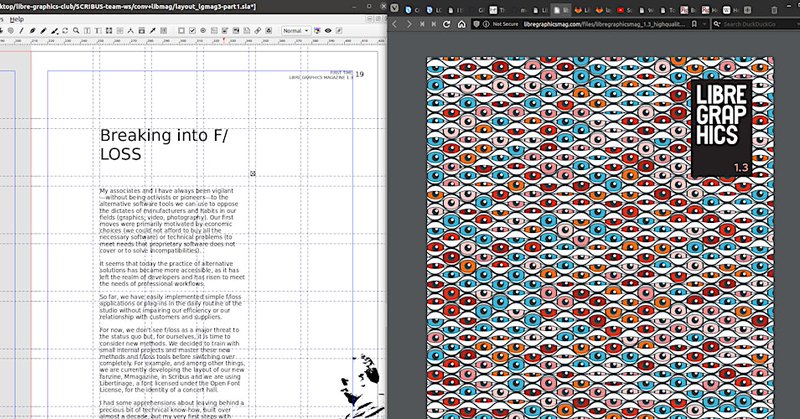Open the Normal image quality dropdown
This screenshot has width=800, height=419.
coord(296,31)
